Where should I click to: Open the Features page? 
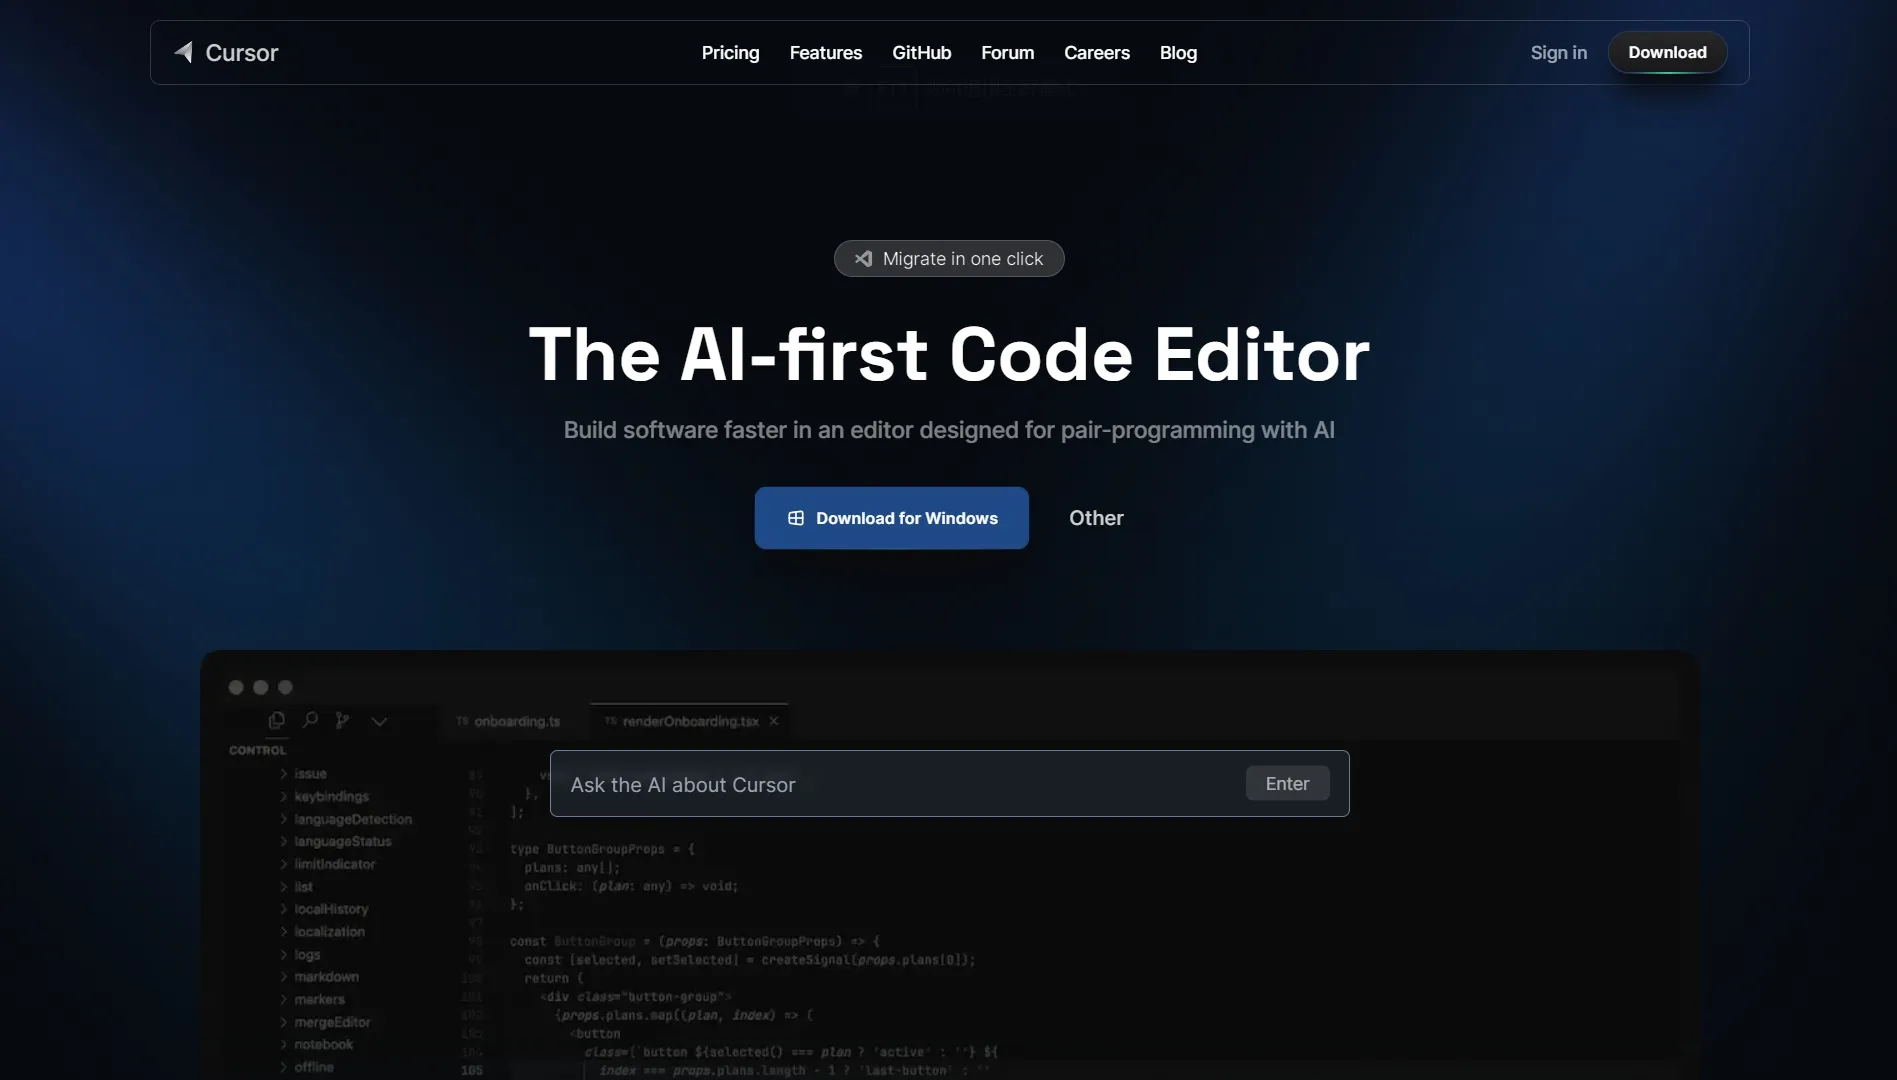(x=825, y=53)
